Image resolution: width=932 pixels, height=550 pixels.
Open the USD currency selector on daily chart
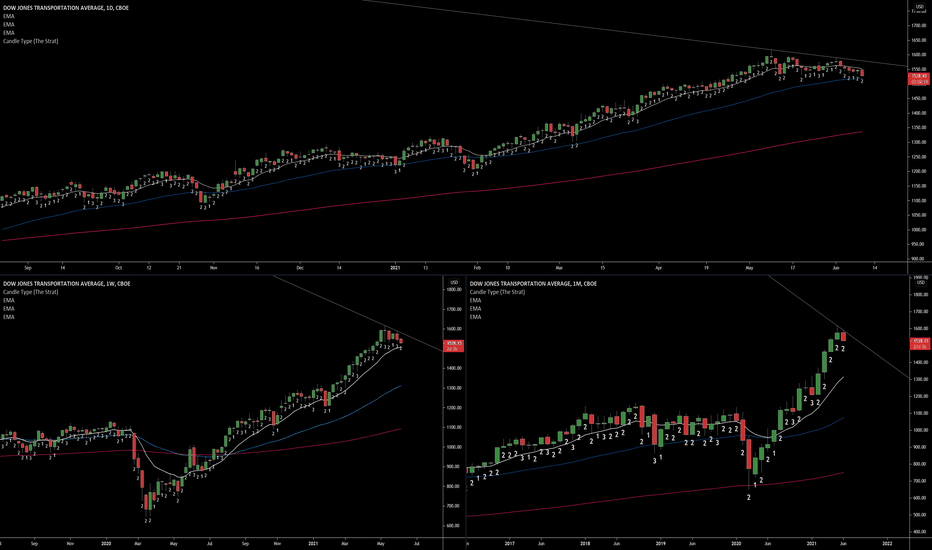pos(920,6)
